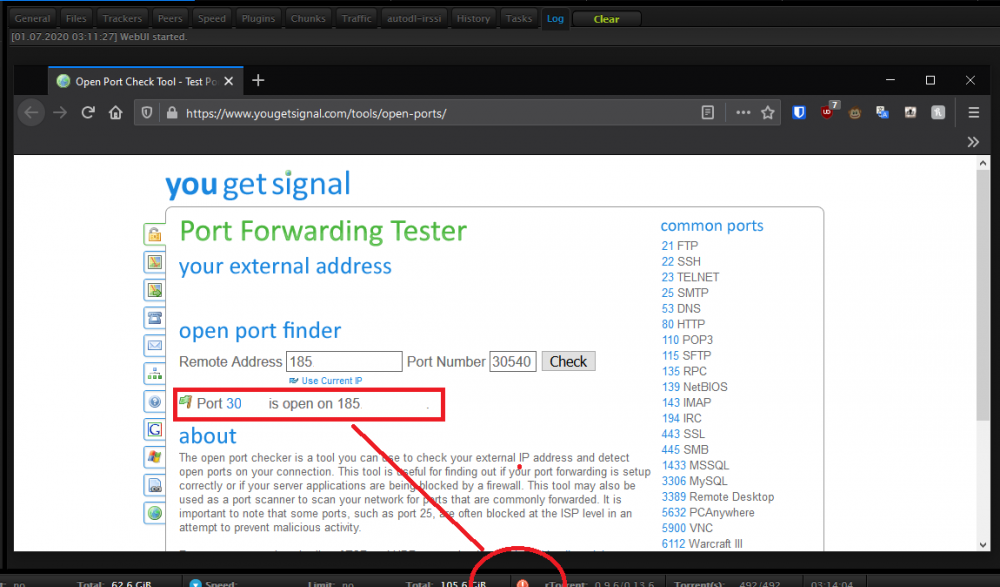
Task: Click the page vertical scrollbar
Action: (x=983, y=297)
